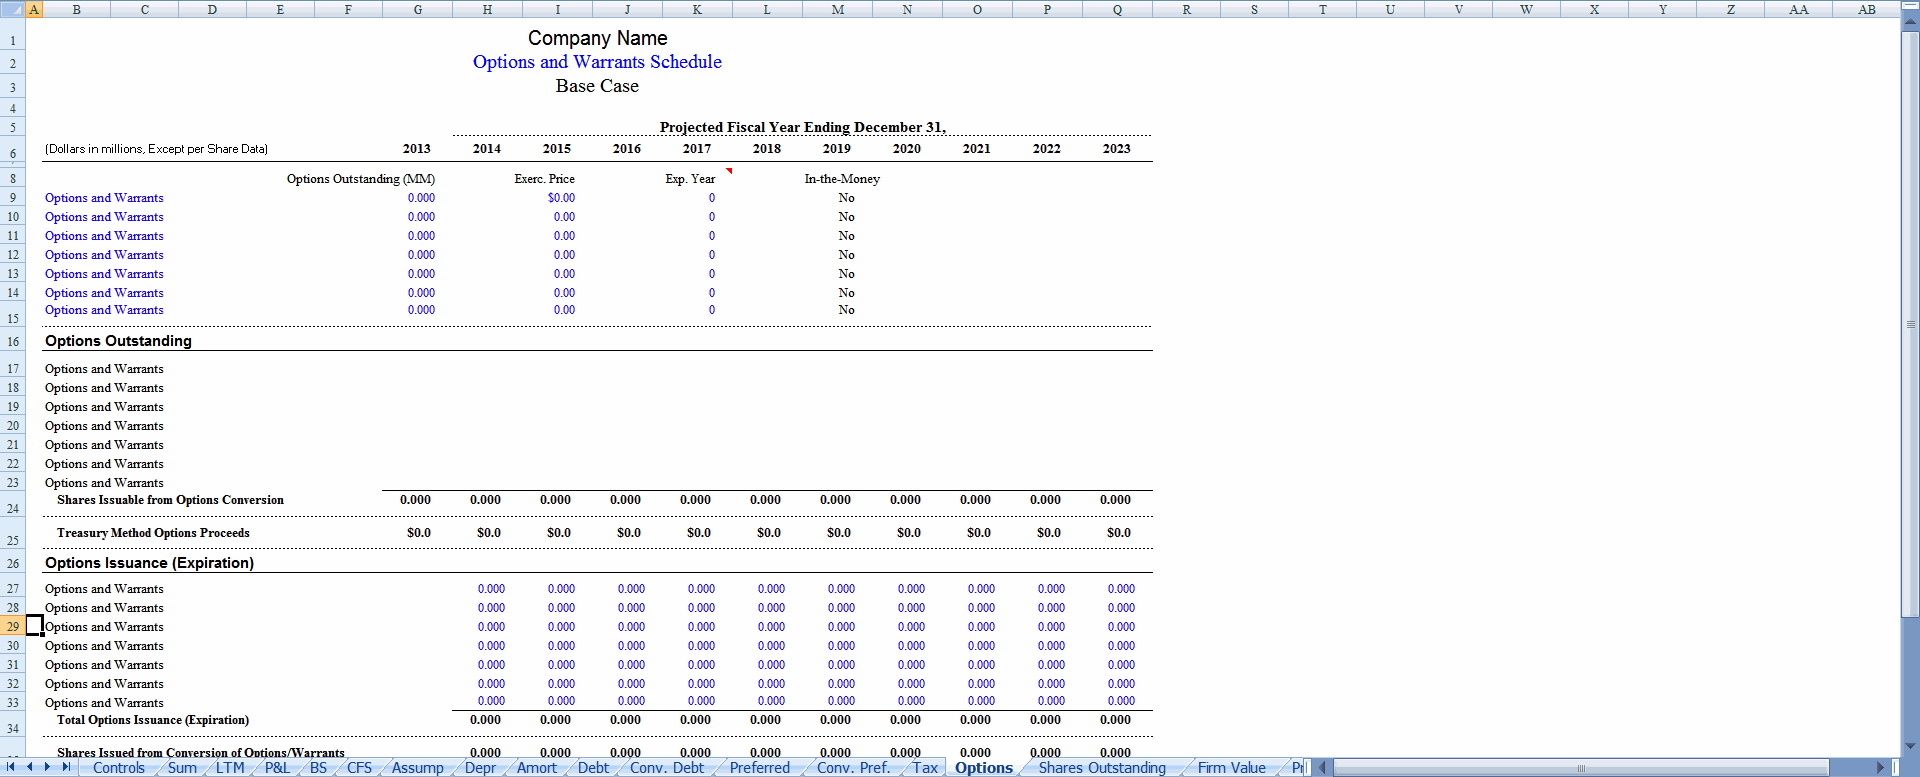Click the red comment indicator near Exp. Year
Viewport: 1920px width, 777px height.
pos(729,171)
